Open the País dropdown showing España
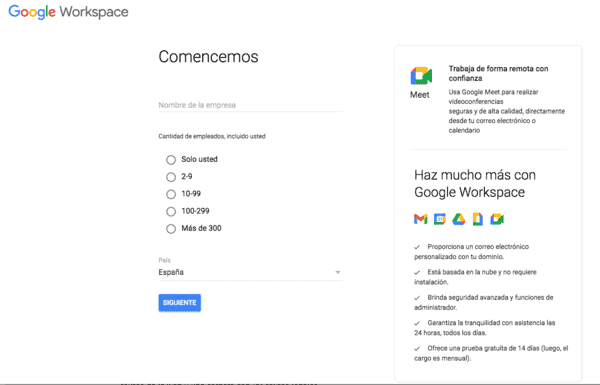 (250, 272)
